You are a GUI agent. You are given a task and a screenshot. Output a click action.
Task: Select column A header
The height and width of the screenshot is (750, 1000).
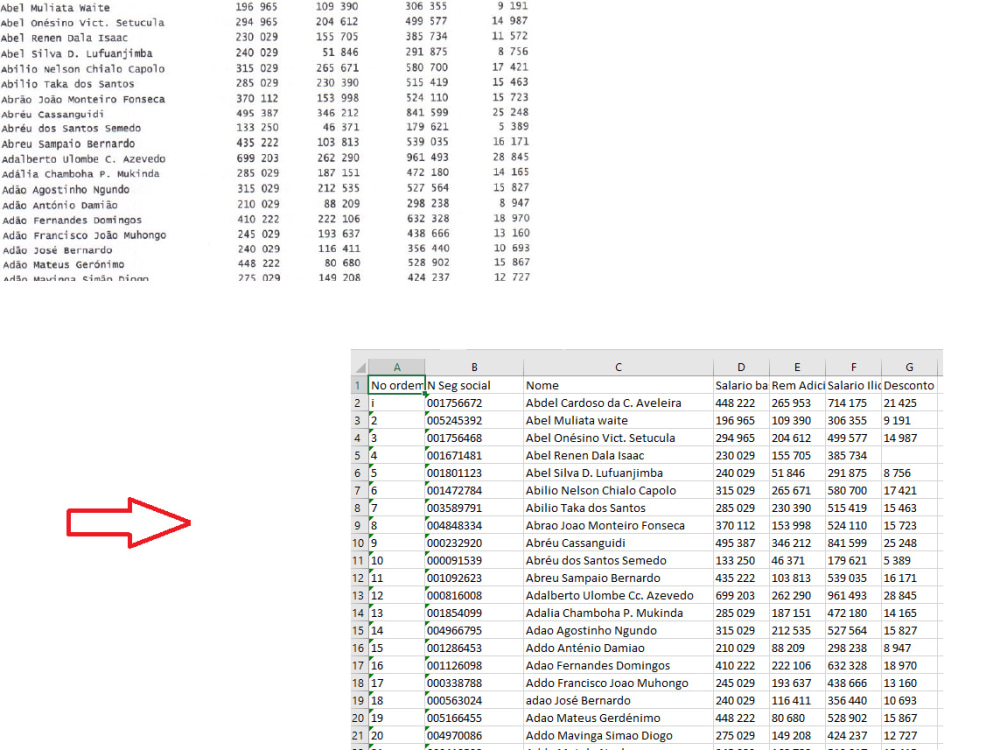click(397, 367)
